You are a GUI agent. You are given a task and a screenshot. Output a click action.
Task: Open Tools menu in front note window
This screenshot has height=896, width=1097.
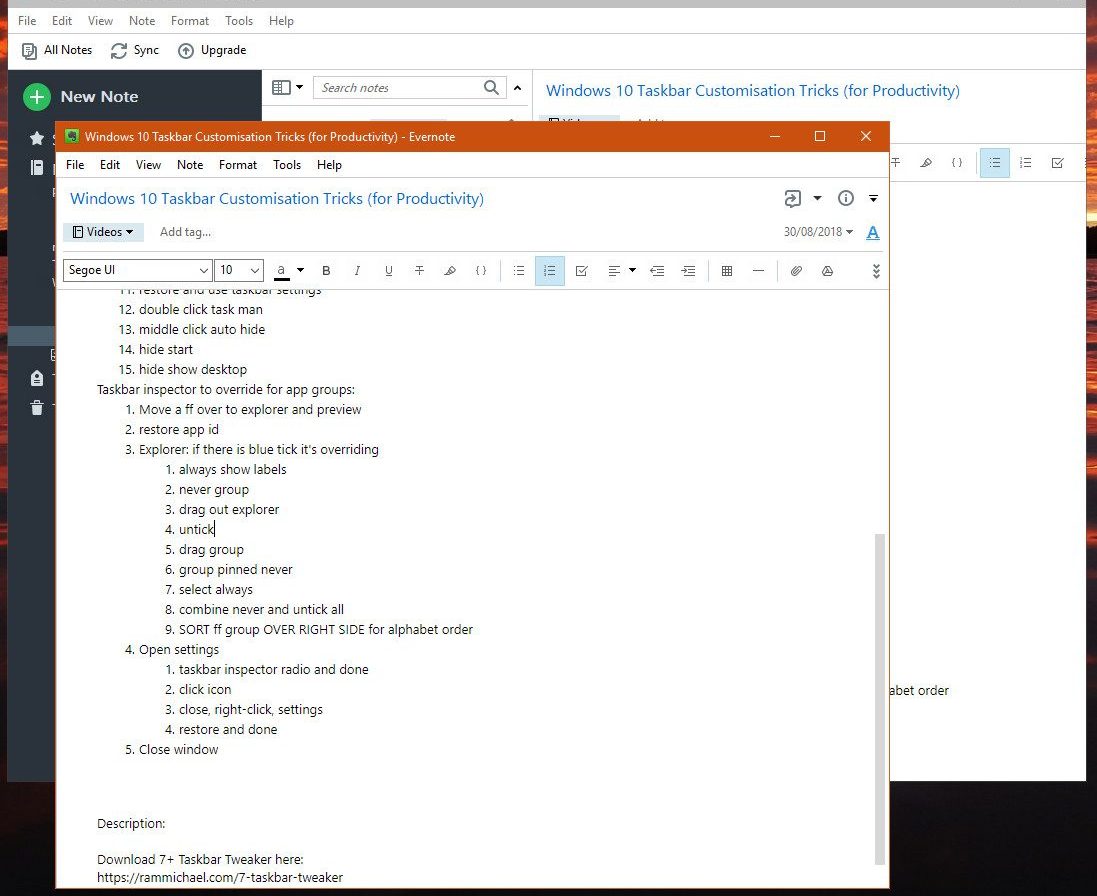287,165
